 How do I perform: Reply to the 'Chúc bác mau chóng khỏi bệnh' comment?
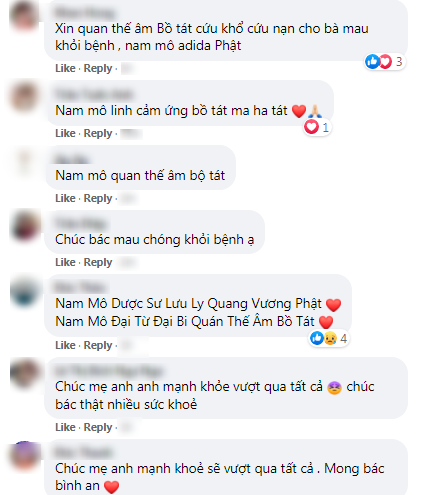(98, 262)
